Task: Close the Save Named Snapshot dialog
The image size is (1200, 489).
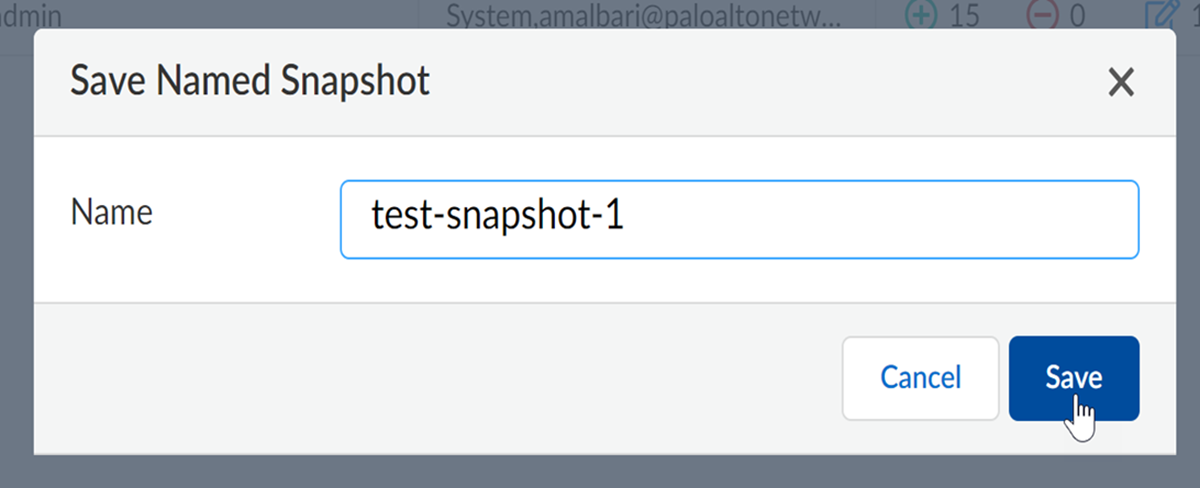Action: [1121, 83]
